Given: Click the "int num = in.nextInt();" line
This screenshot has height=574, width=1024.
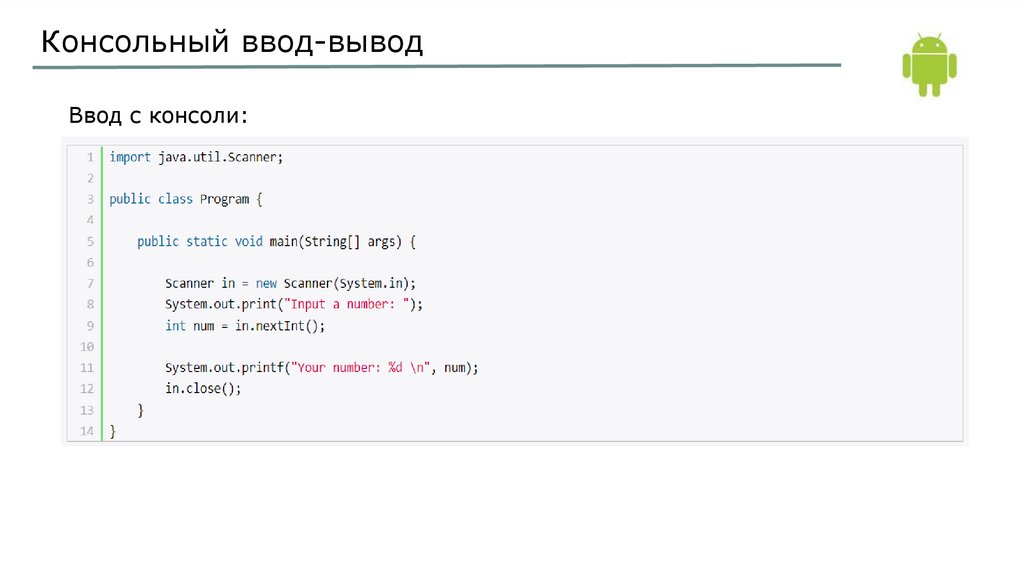Looking at the screenshot, I should 245,326.
